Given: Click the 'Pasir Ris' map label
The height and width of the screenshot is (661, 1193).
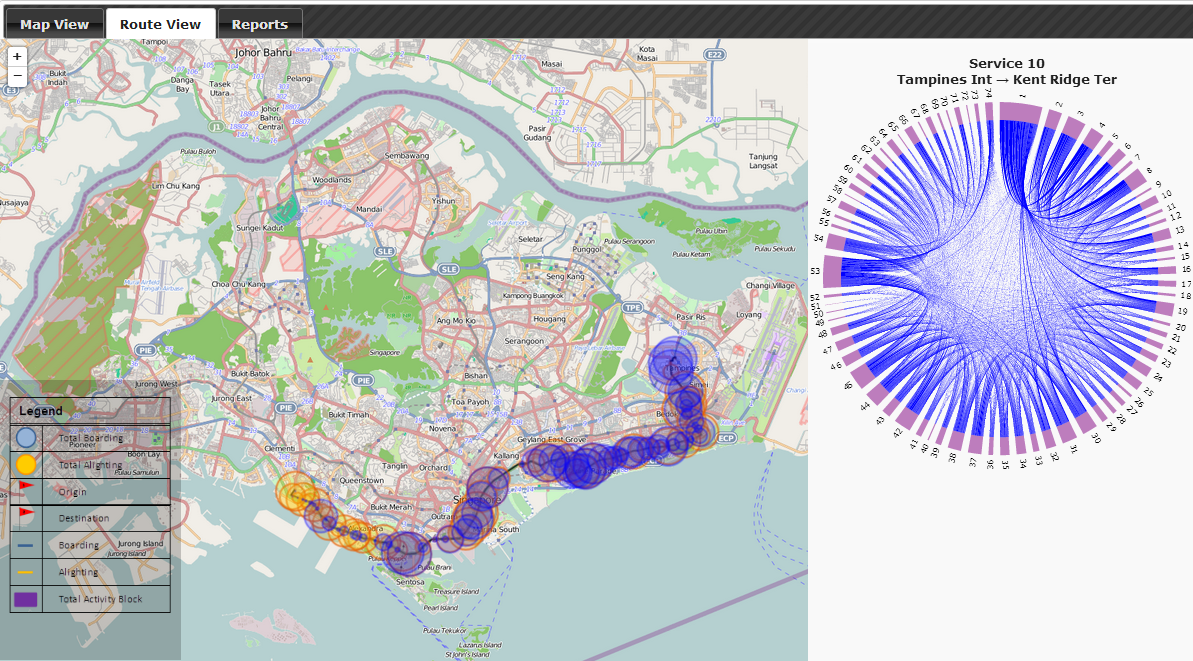Looking at the screenshot, I should 690,317.
